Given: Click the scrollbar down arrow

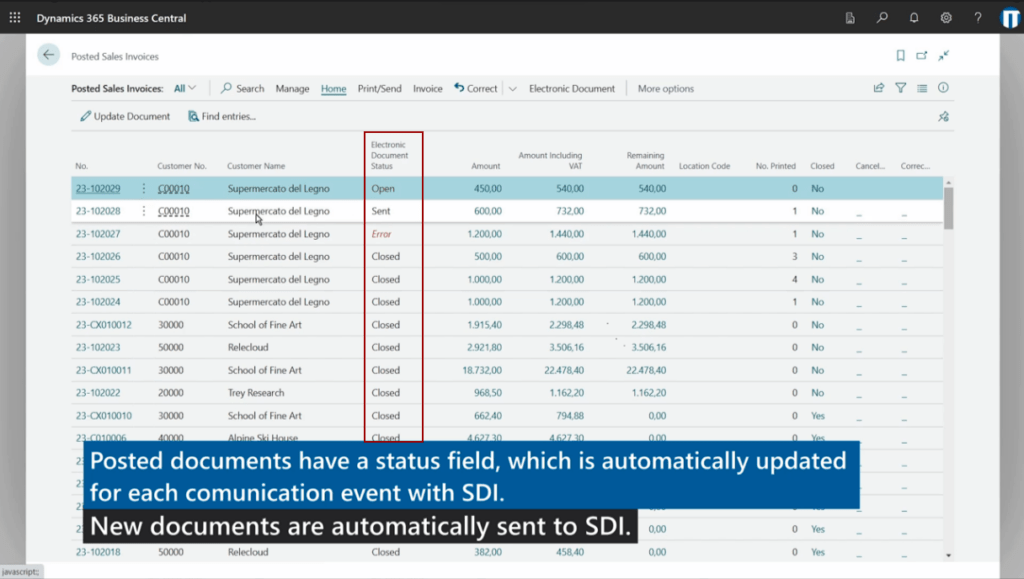Looking at the screenshot, I should tap(948, 556).
